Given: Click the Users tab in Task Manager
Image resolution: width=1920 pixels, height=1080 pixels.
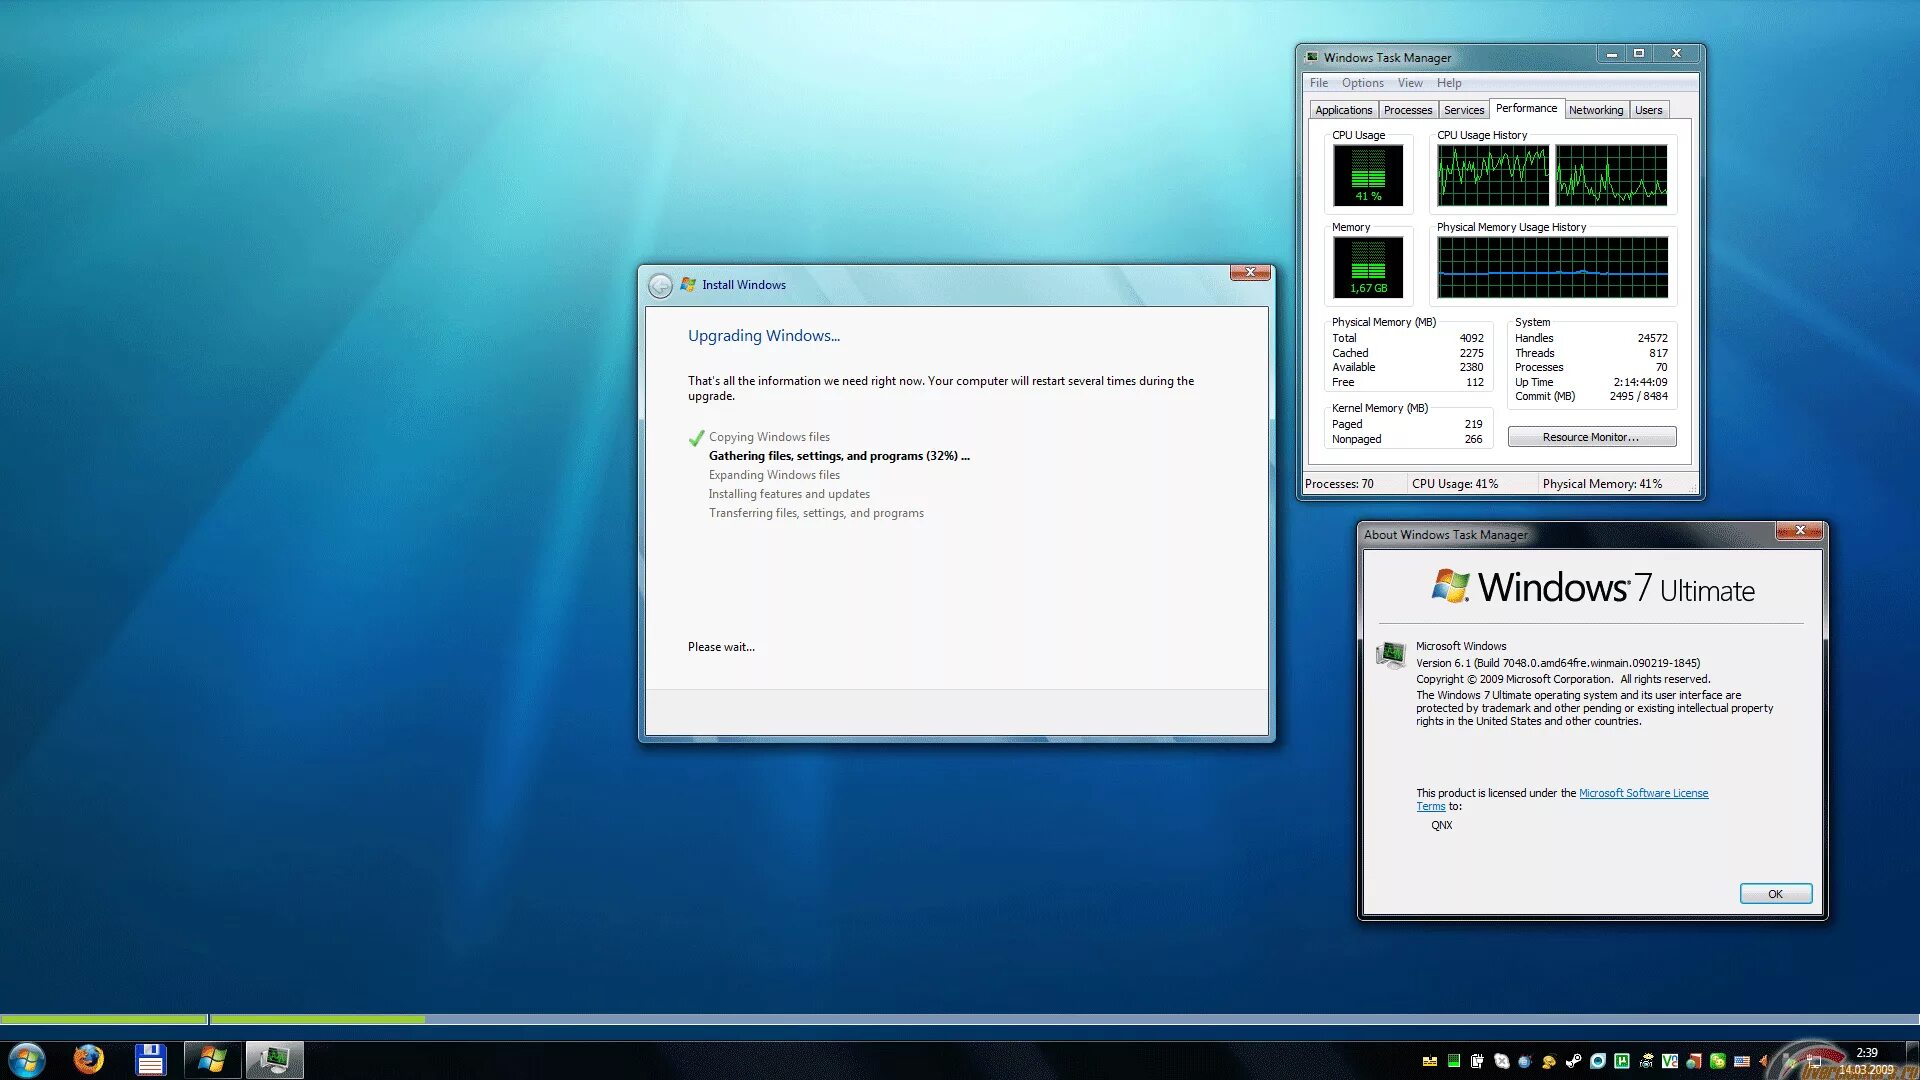Looking at the screenshot, I should coord(1648,109).
